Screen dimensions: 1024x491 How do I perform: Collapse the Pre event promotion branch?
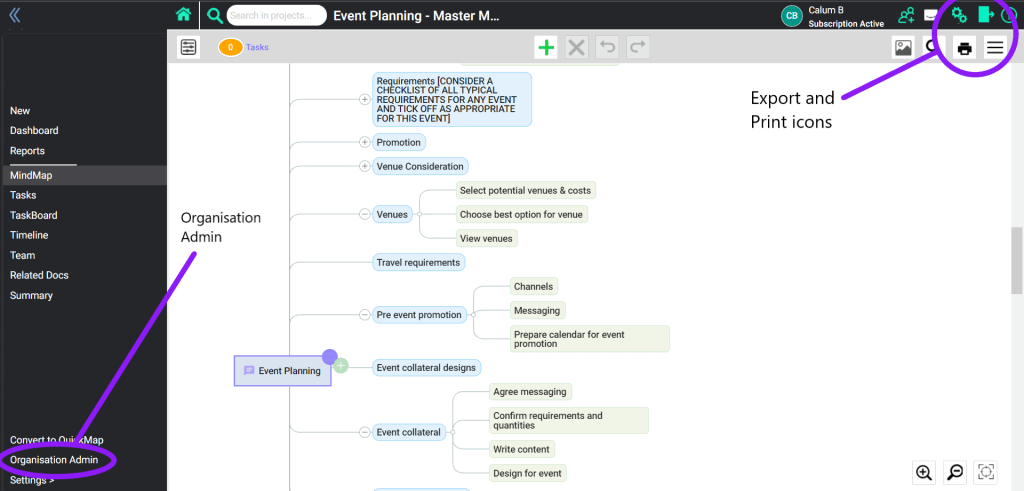364,315
